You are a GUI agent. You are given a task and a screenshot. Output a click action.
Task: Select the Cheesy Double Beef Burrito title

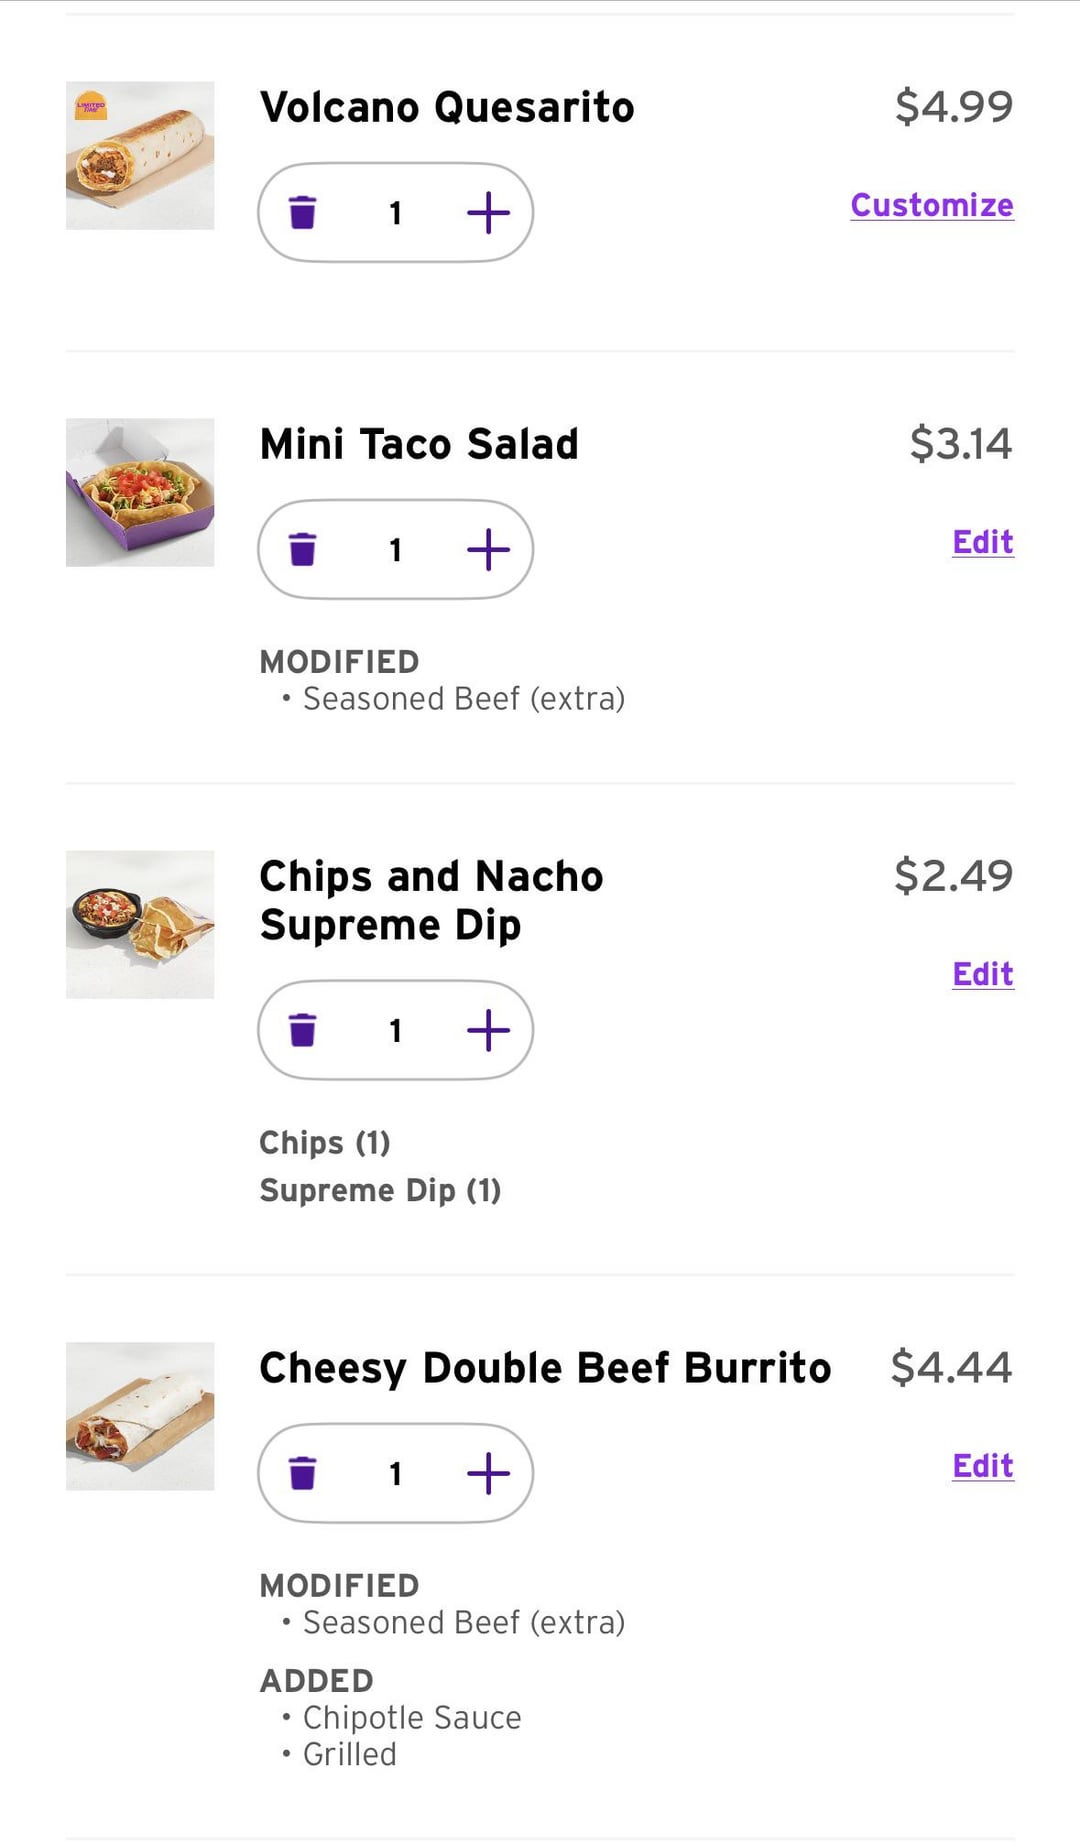(x=545, y=1368)
